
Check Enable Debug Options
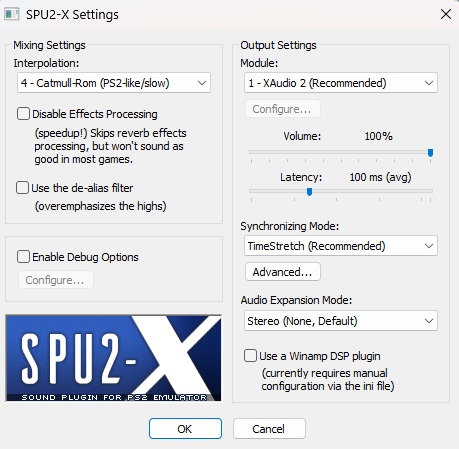tap(23, 257)
